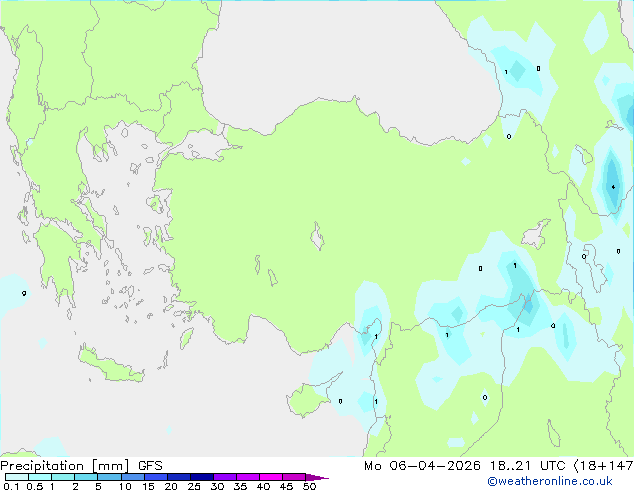Click the 10–15 mm legend color swatch
The image size is (634, 490).
[132, 477]
